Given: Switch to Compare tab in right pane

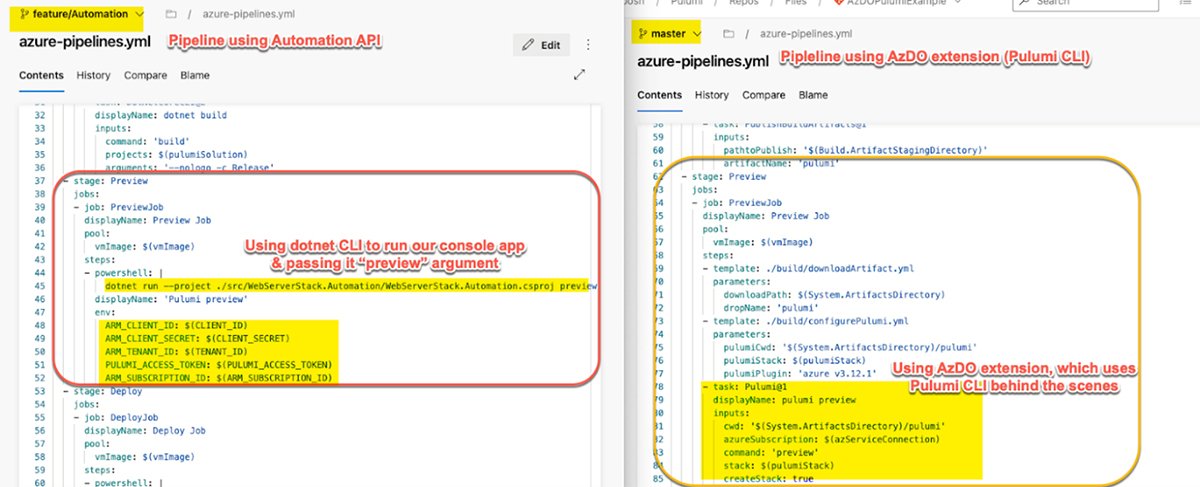Looking at the screenshot, I should (764, 95).
